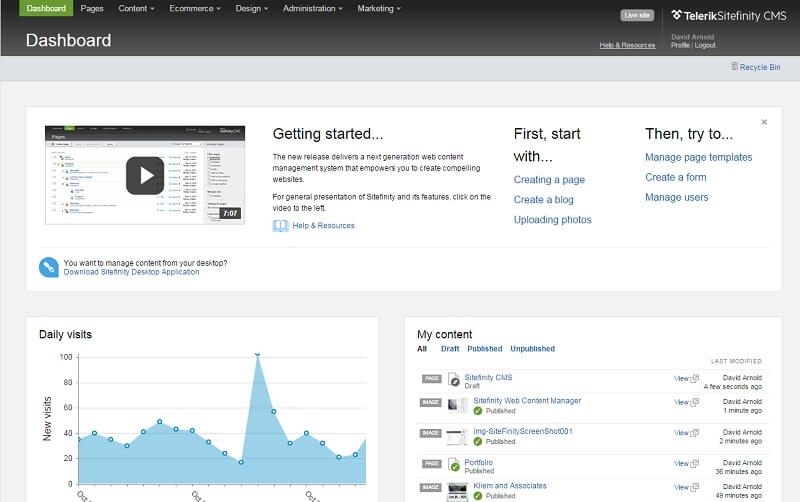Open the Content dropdown menu
This screenshot has height=502, width=800.
[x=136, y=8]
